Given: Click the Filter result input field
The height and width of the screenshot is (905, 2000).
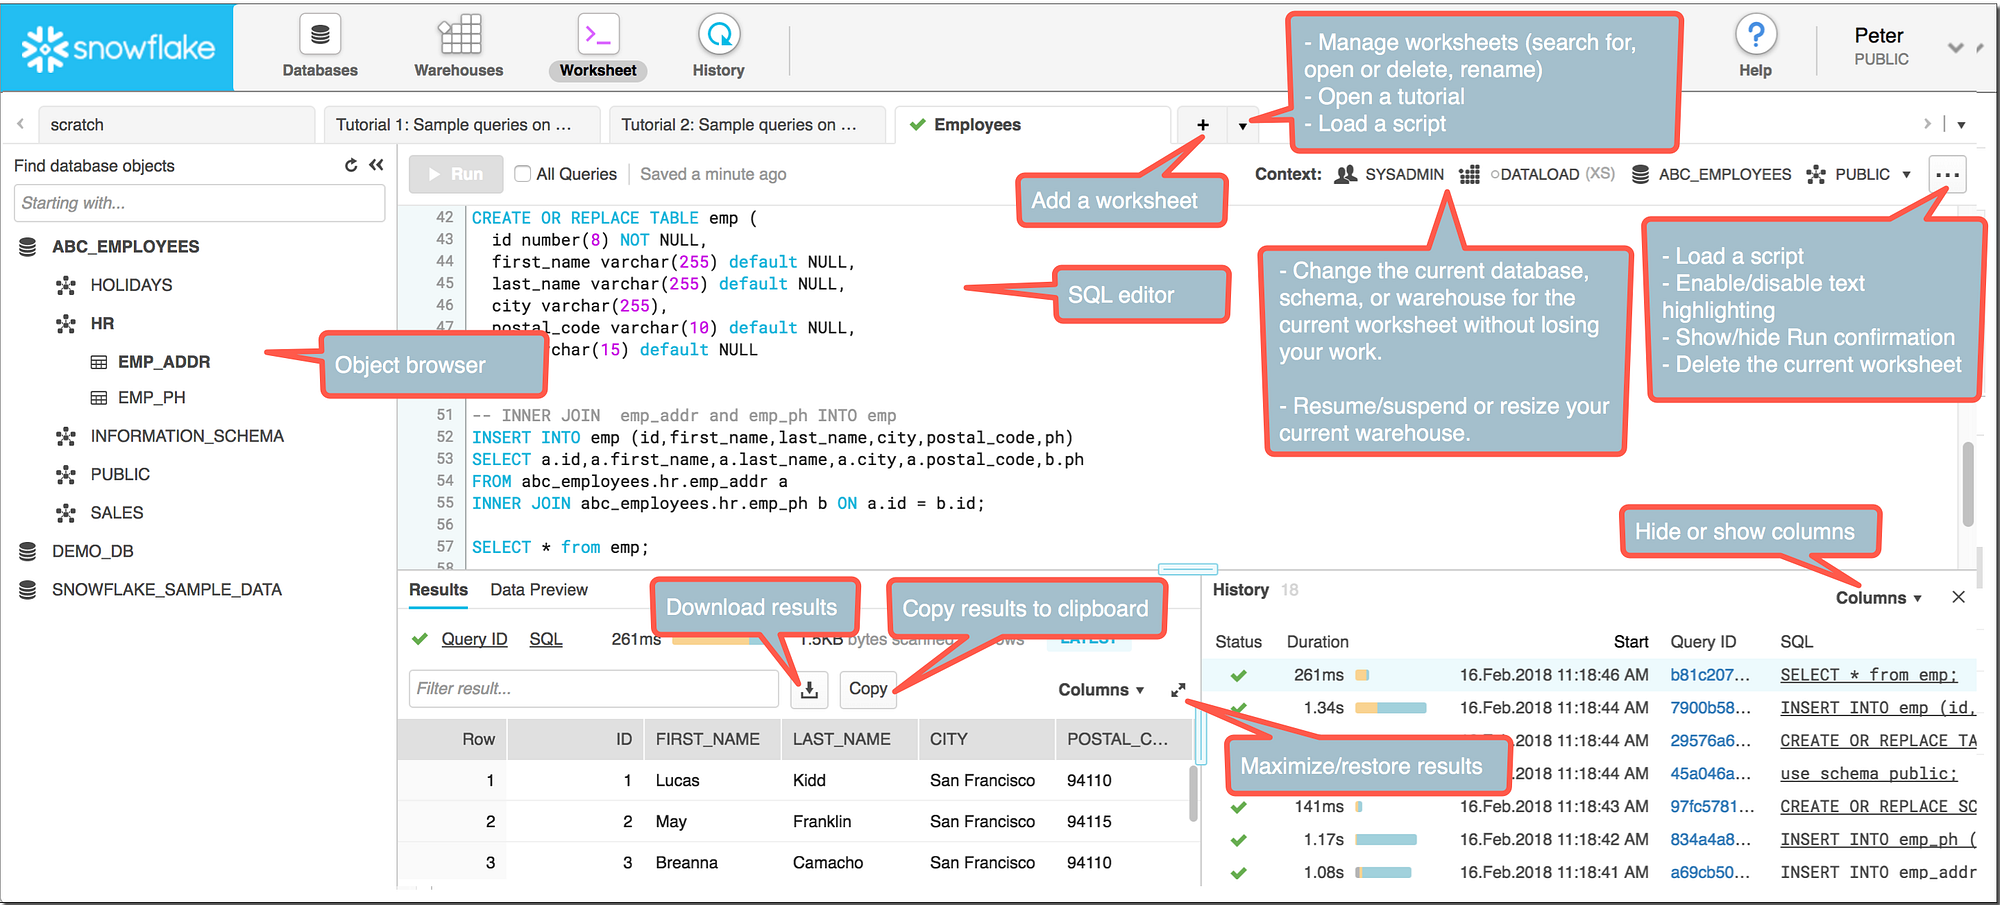Looking at the screenshot, I should 594,689.
